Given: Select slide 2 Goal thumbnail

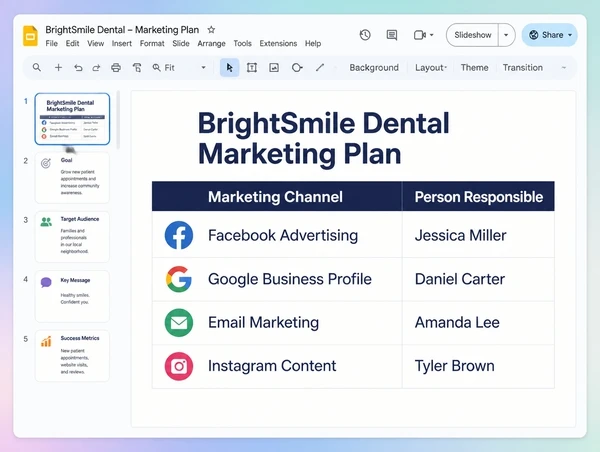Looking at the screenshot, I should point(72,178).
